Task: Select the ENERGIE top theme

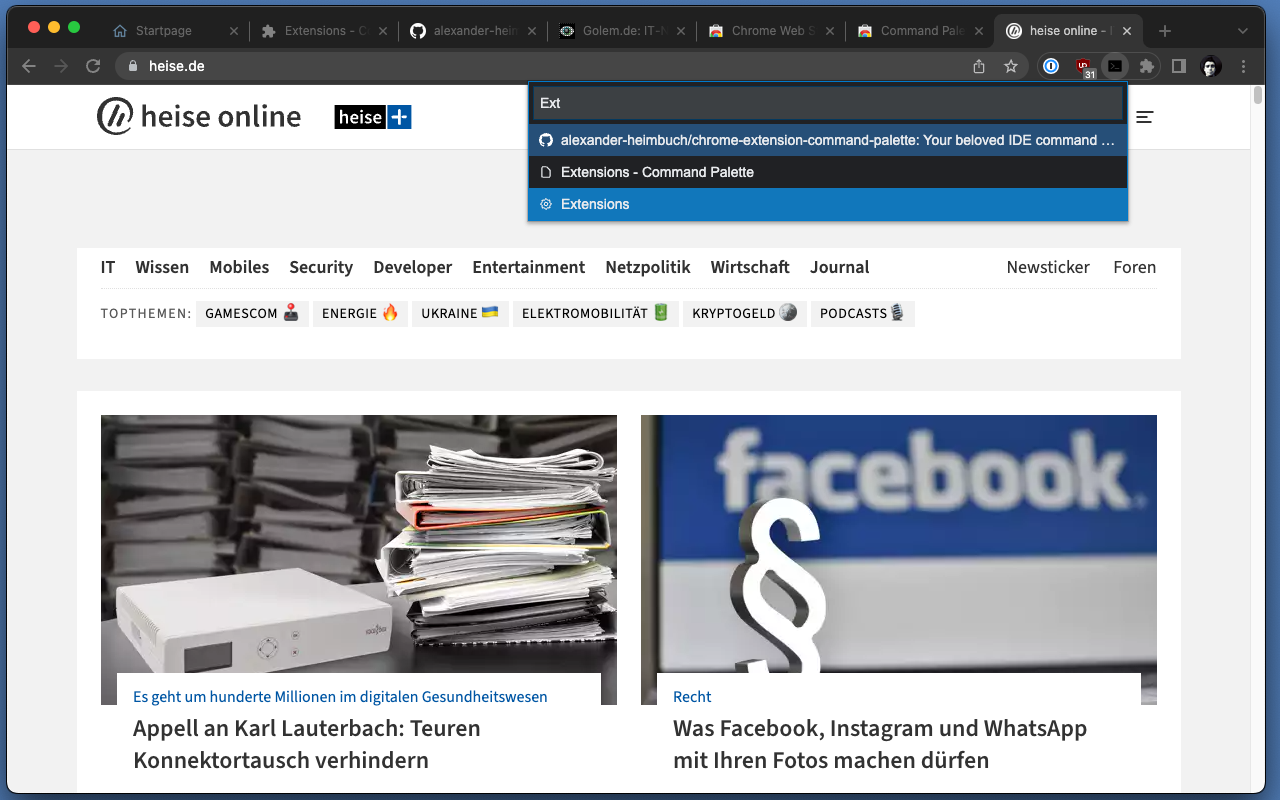Action: pyautogui.click(x=360, y=313)
